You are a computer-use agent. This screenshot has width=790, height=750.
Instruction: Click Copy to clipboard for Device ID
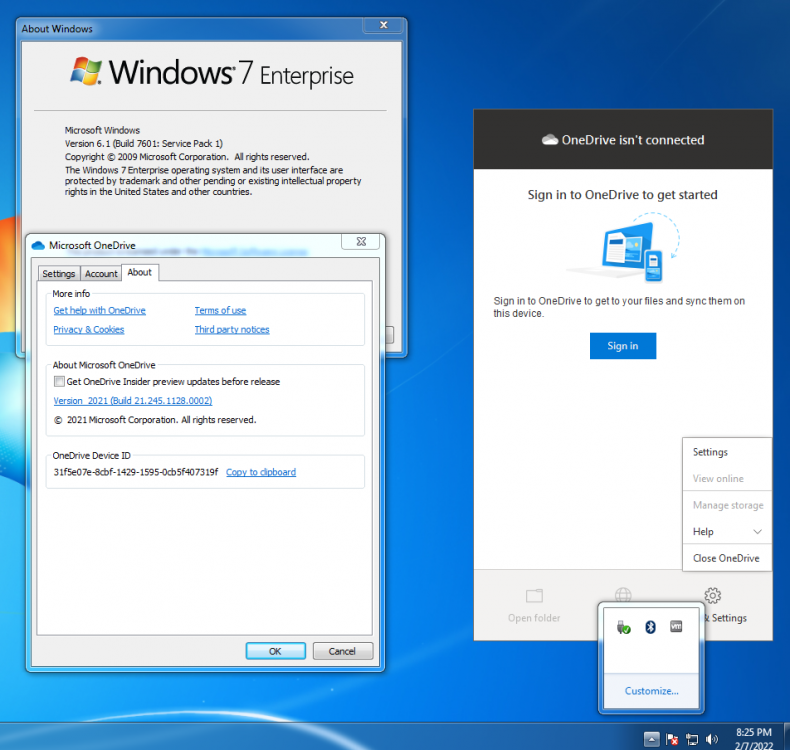click(261, 472)
